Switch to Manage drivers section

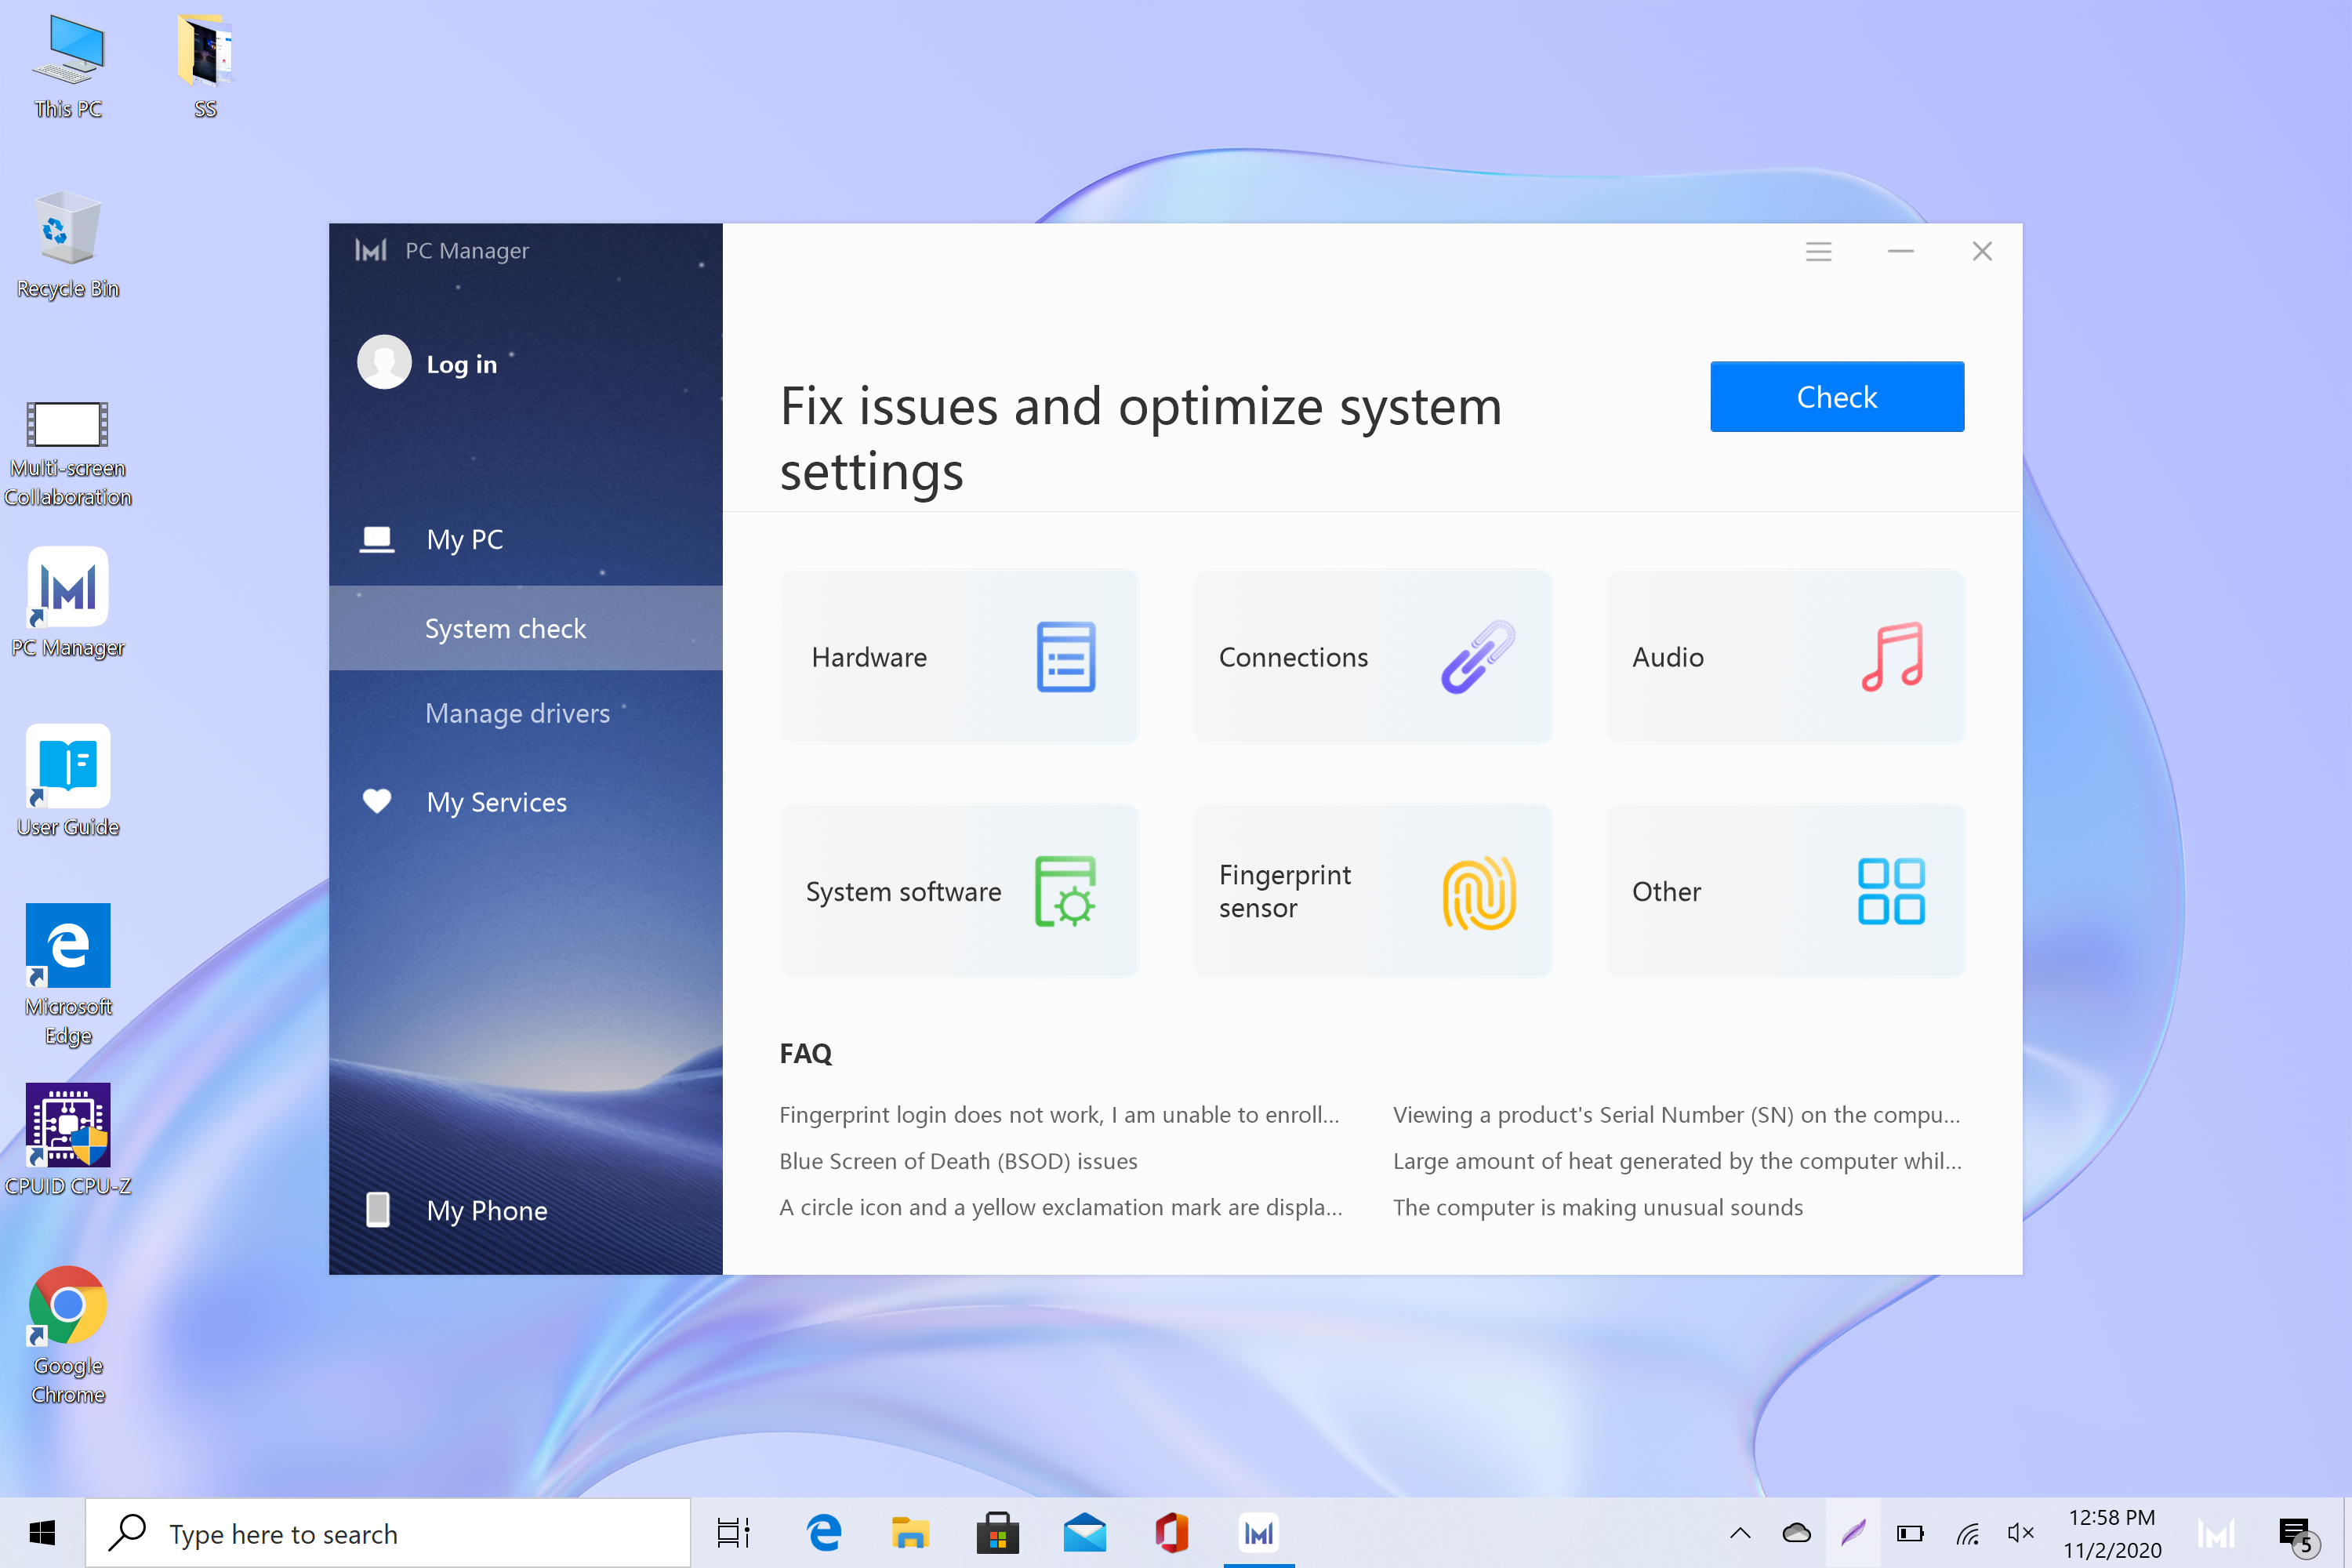(x=517, y=713)
